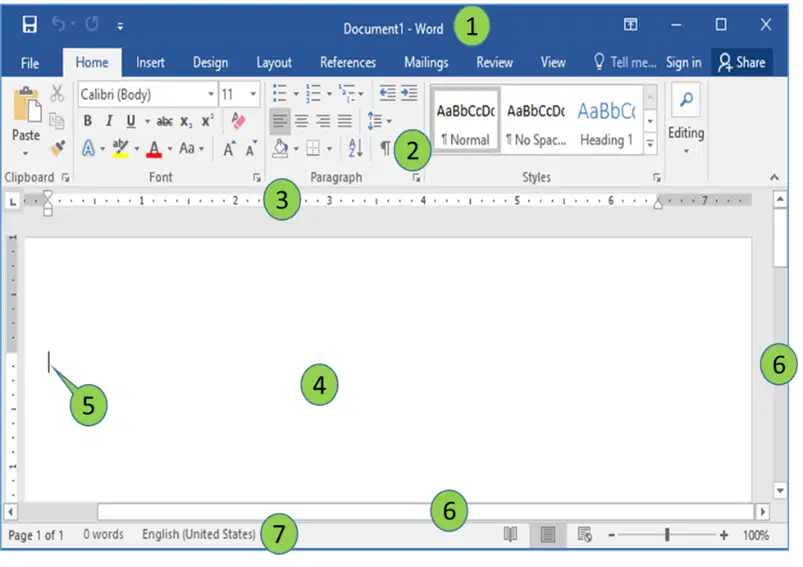
Task: Select the Format Painter brush
Action: pos(57,148)
